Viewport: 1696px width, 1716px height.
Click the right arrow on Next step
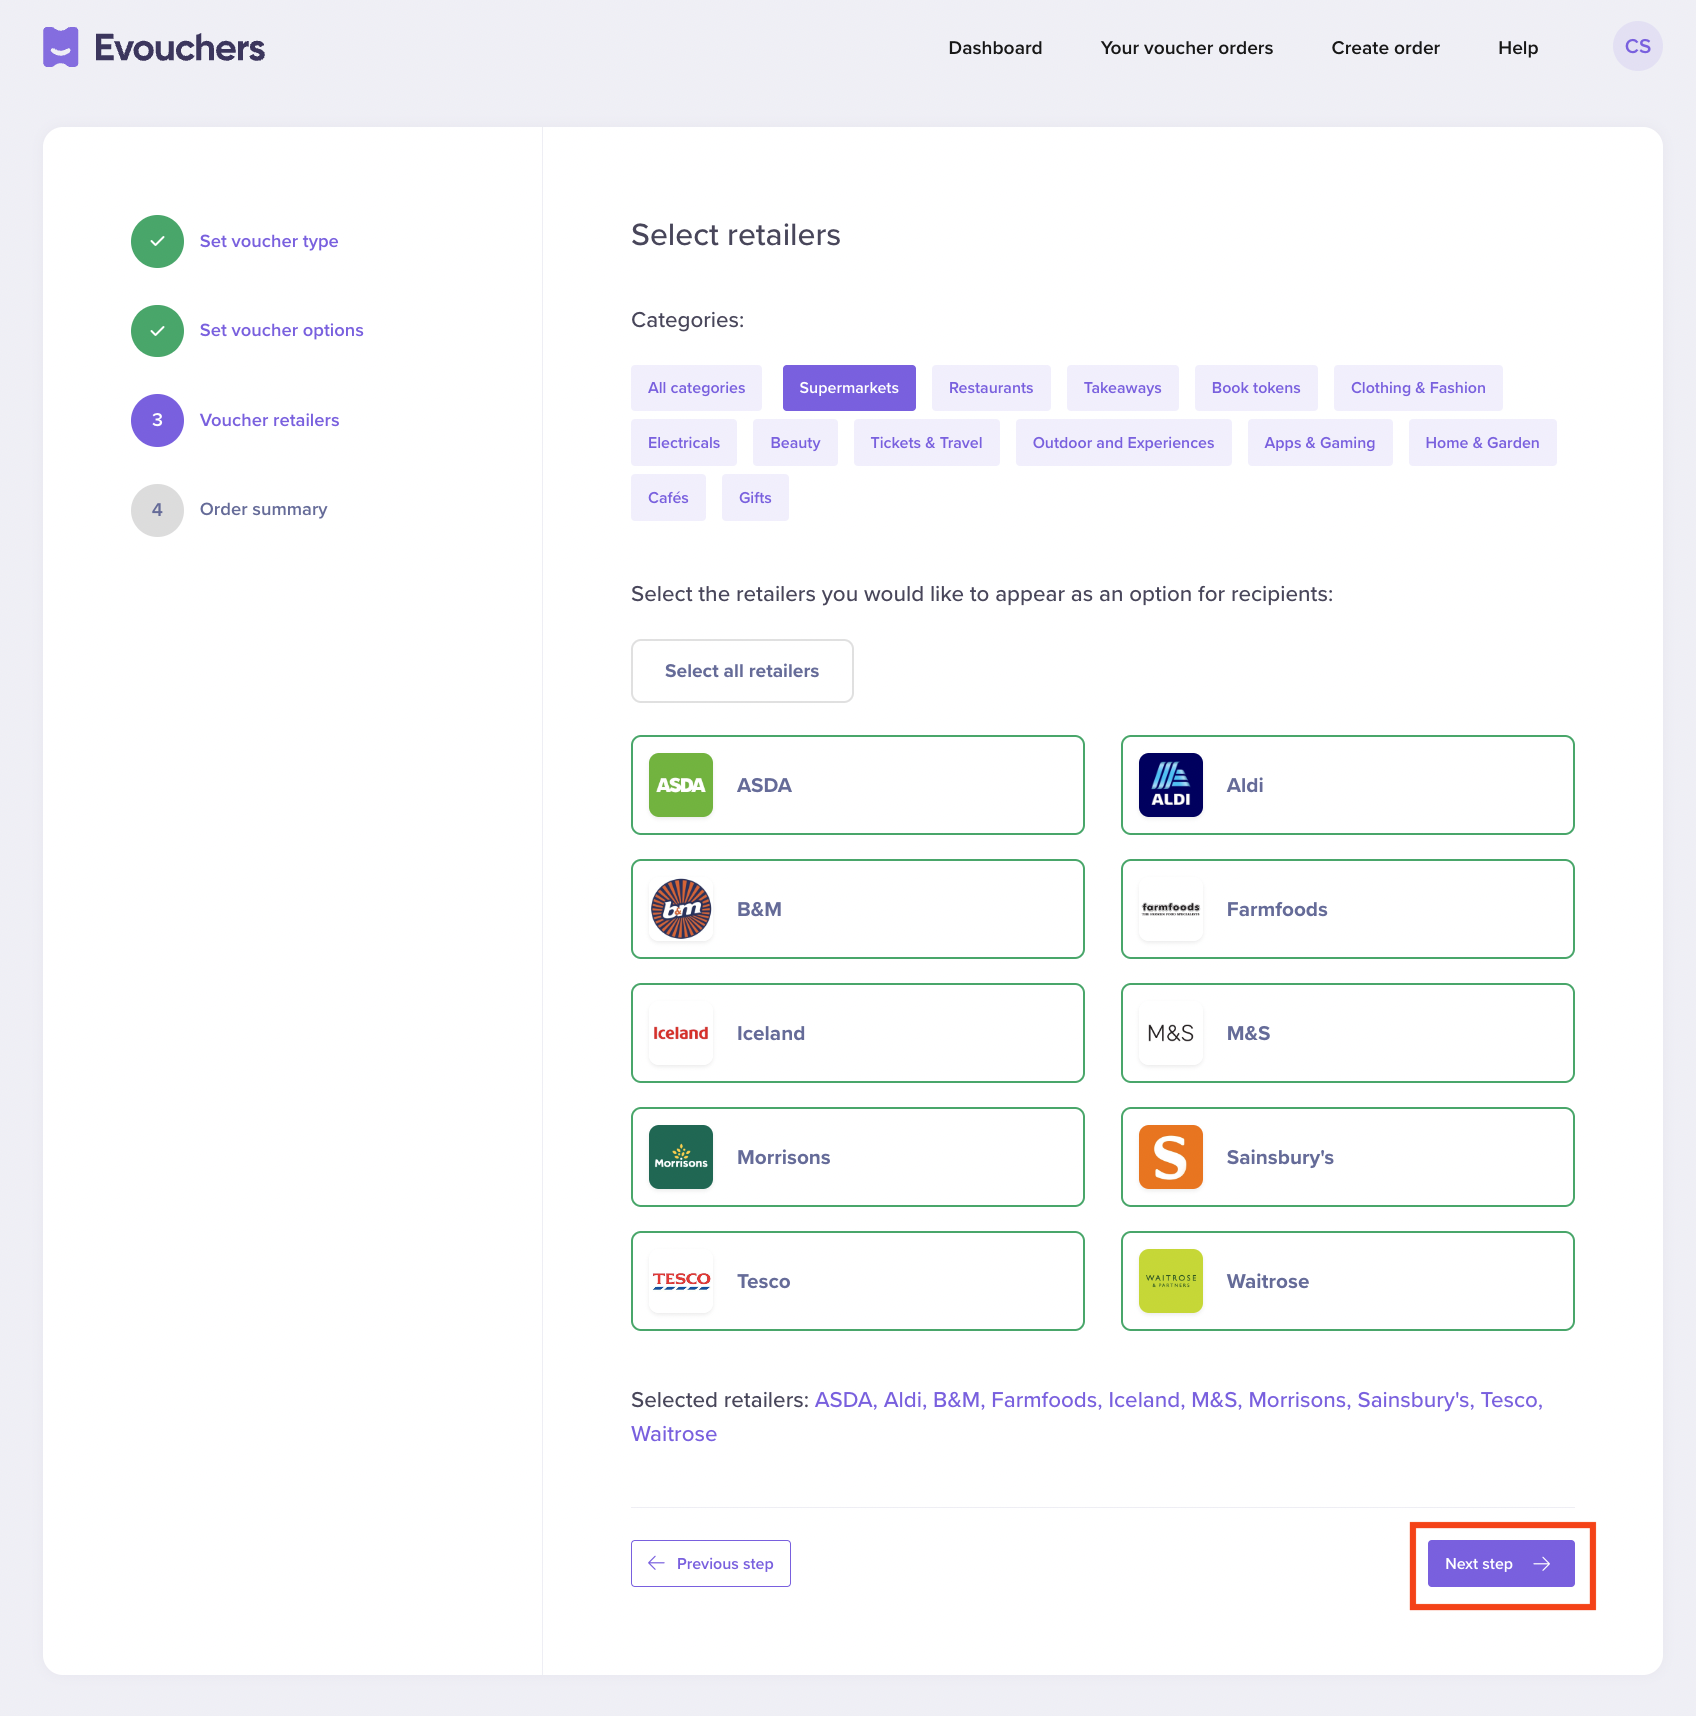click(1542, 1564)
